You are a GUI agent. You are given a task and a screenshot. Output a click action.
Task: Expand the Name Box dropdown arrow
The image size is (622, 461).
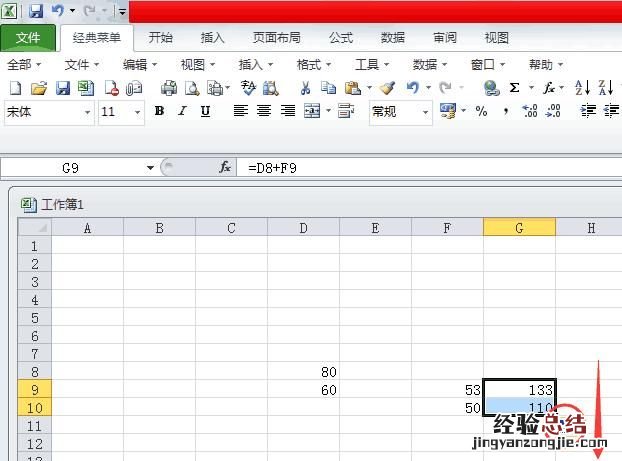[x=150, y=168]
